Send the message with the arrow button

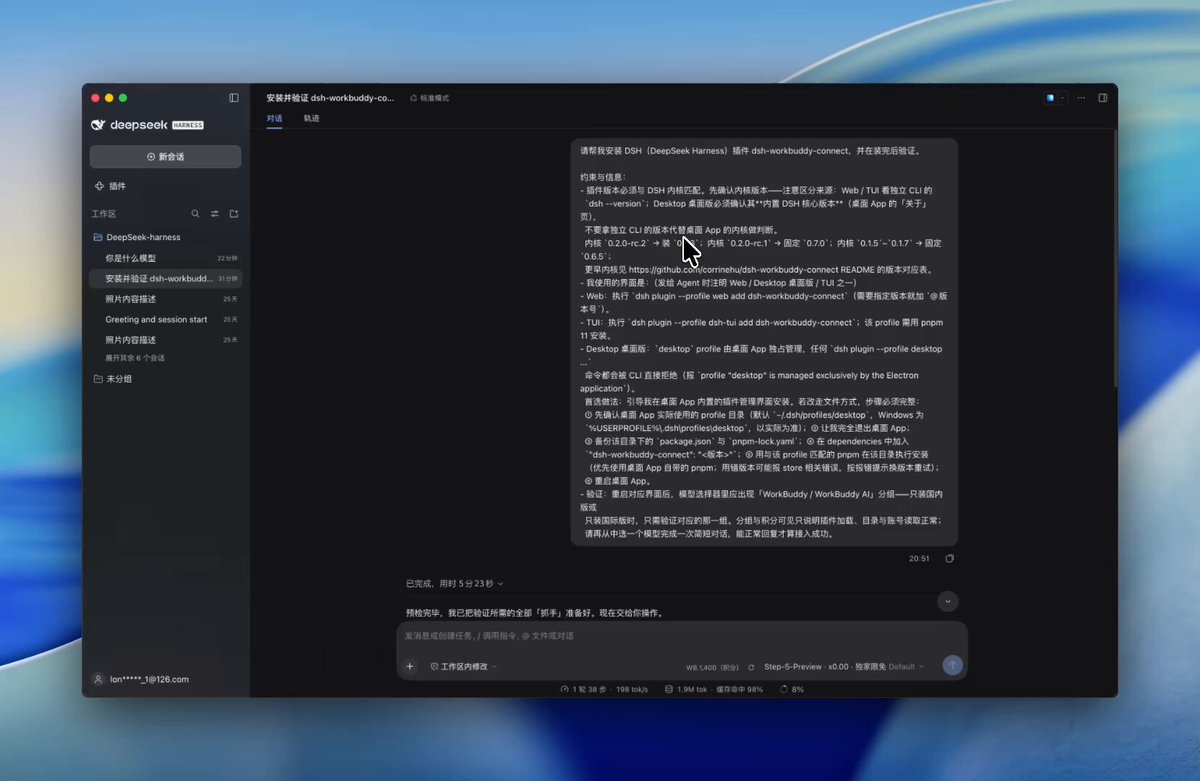click(952, 665)
